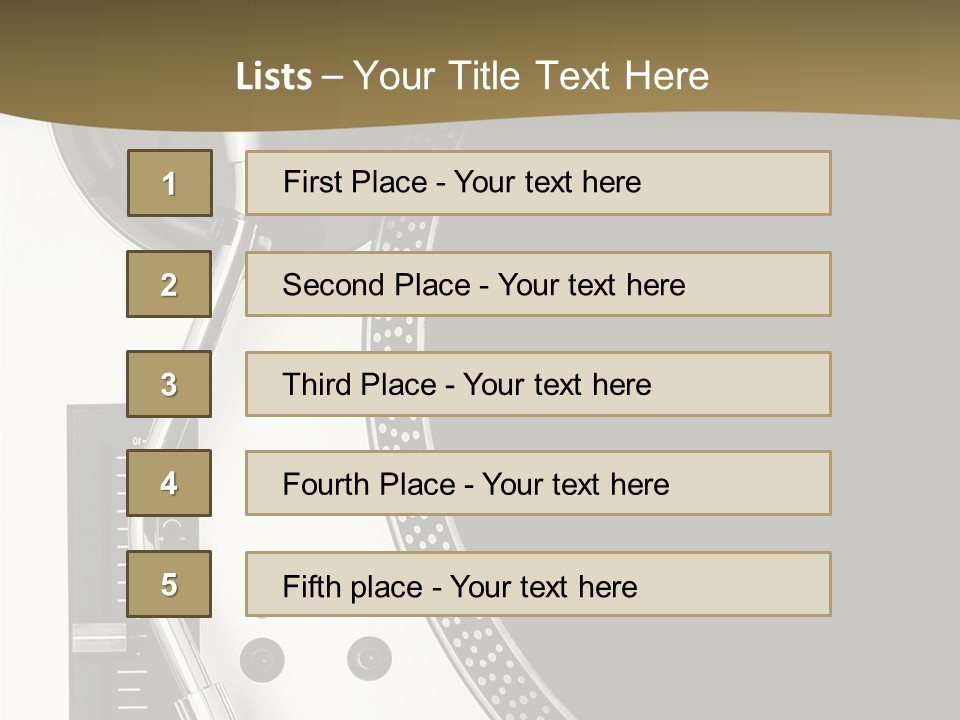Select the bold word 'Lists' in title
Screen dimensions: 960x720
[x=274, y=77]
